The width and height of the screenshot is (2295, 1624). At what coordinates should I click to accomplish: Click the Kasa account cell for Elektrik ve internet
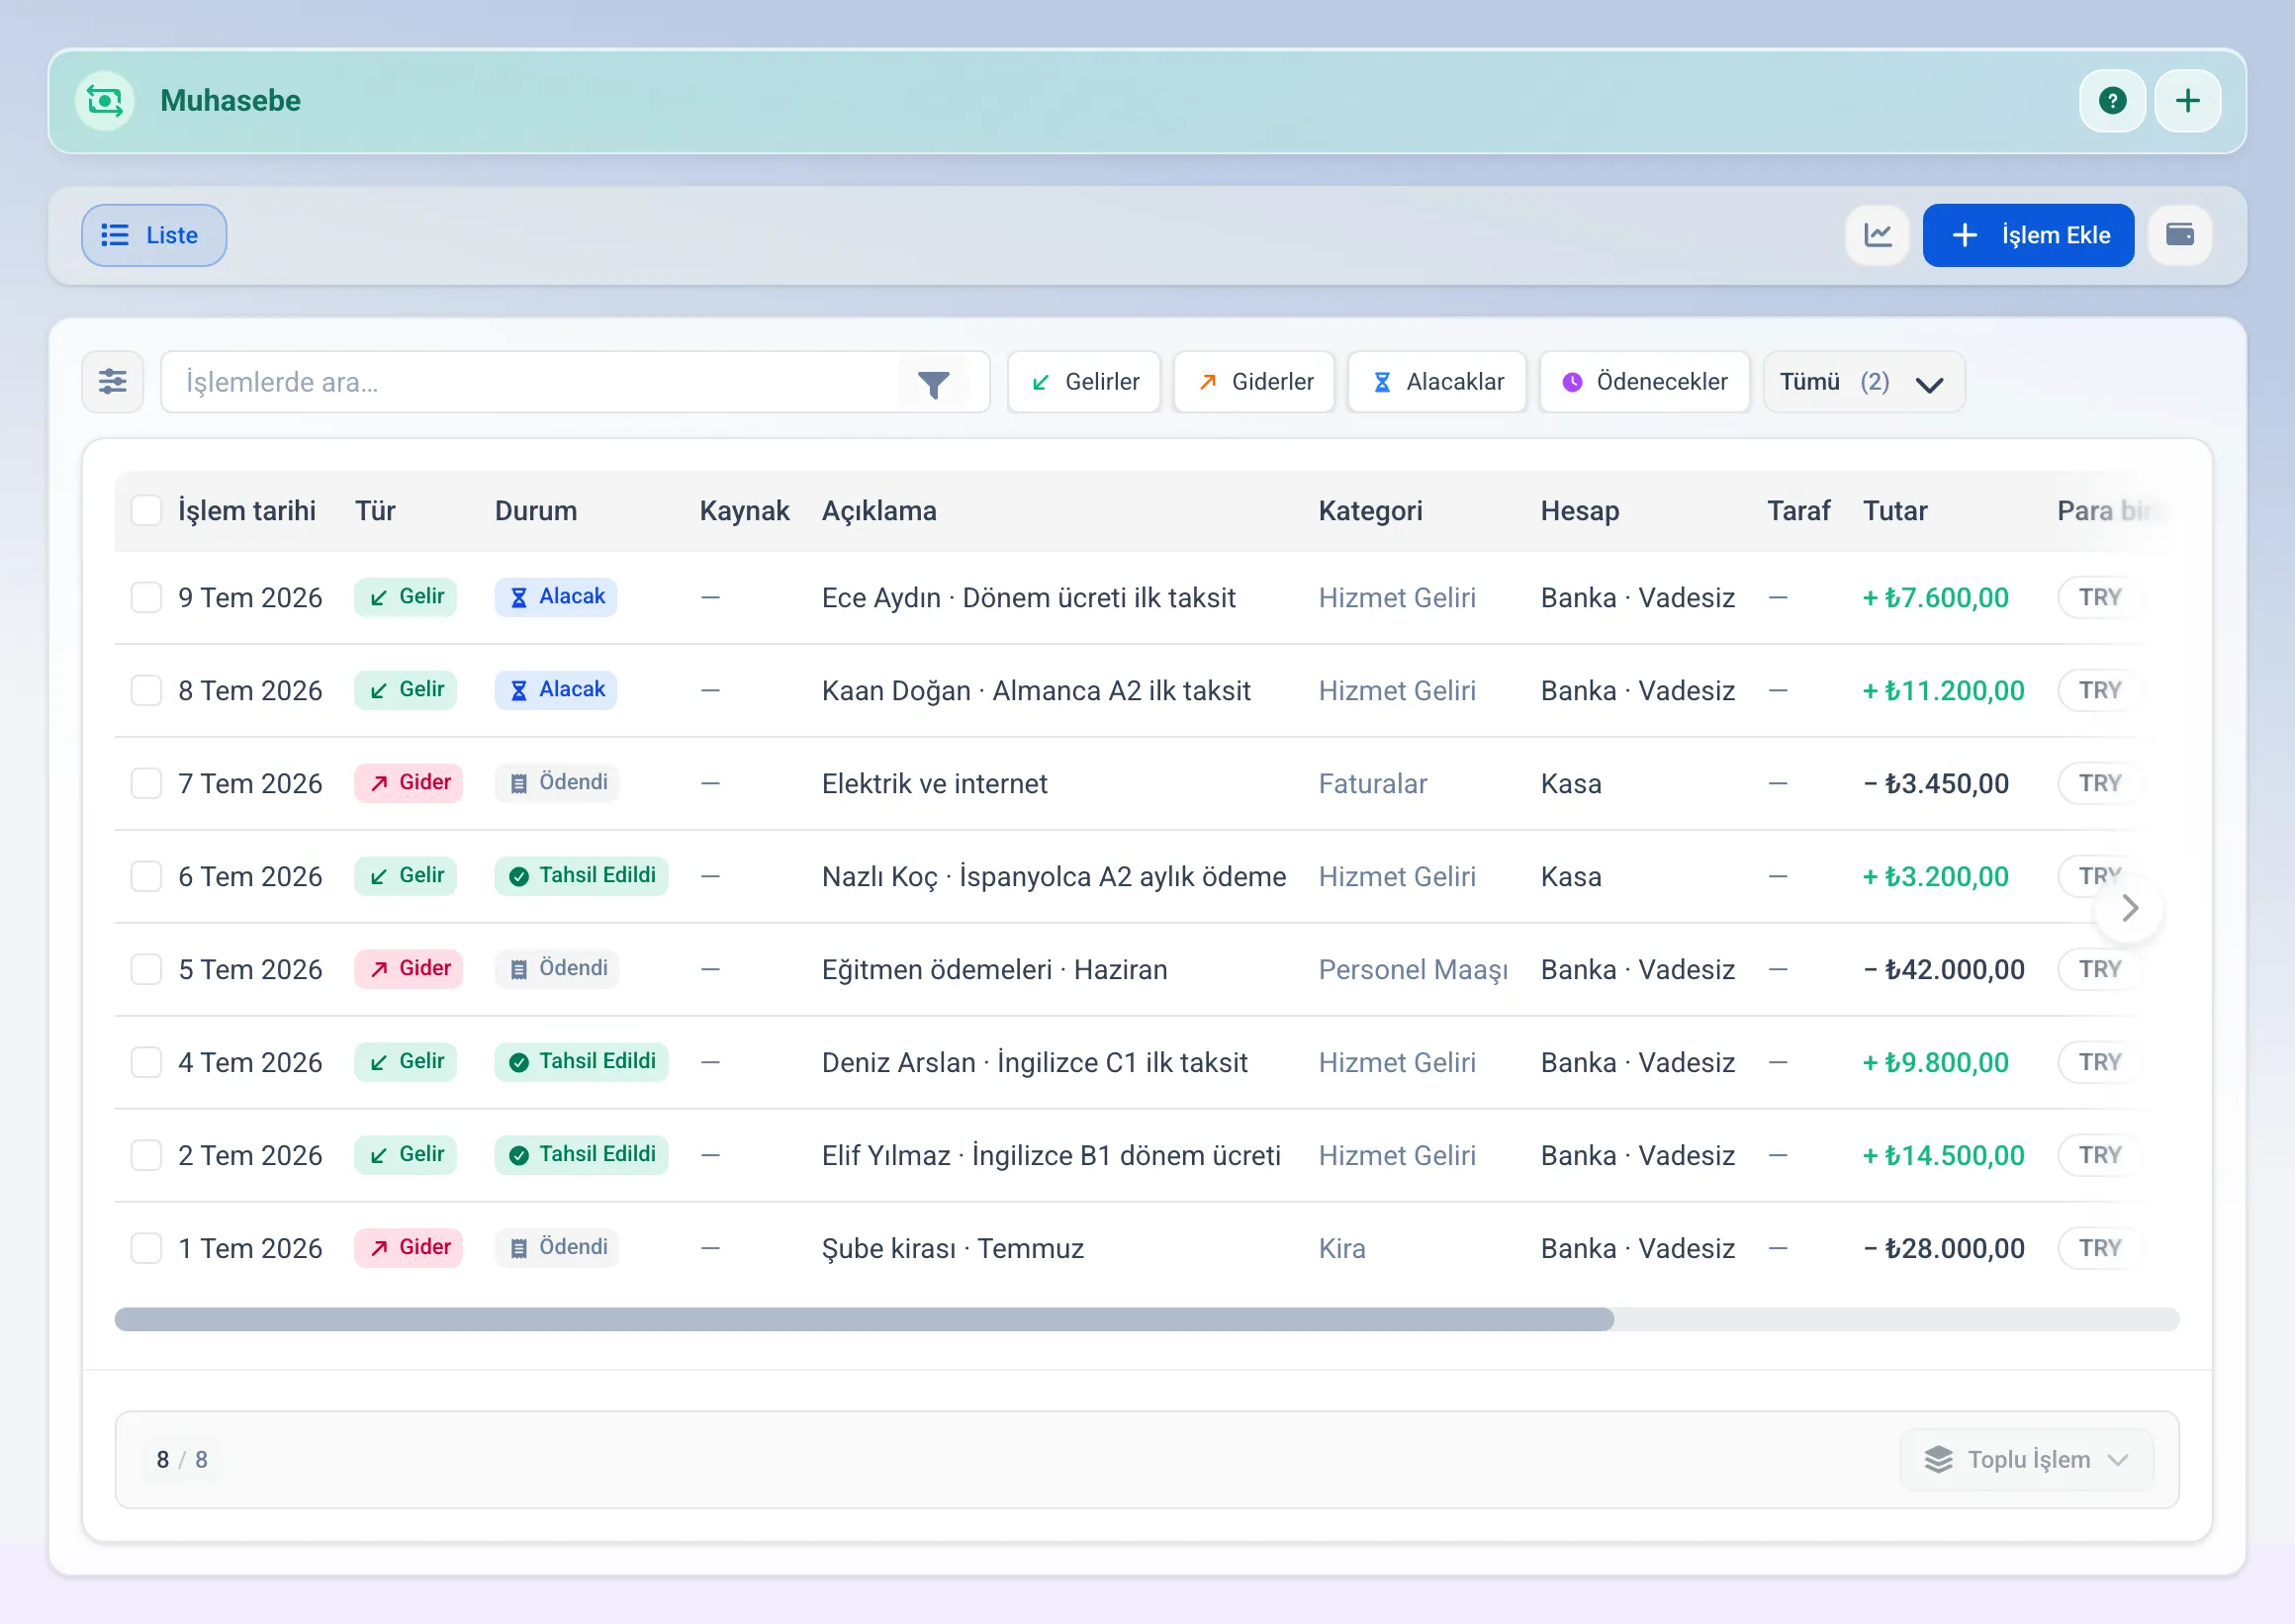coord(1571,784)
